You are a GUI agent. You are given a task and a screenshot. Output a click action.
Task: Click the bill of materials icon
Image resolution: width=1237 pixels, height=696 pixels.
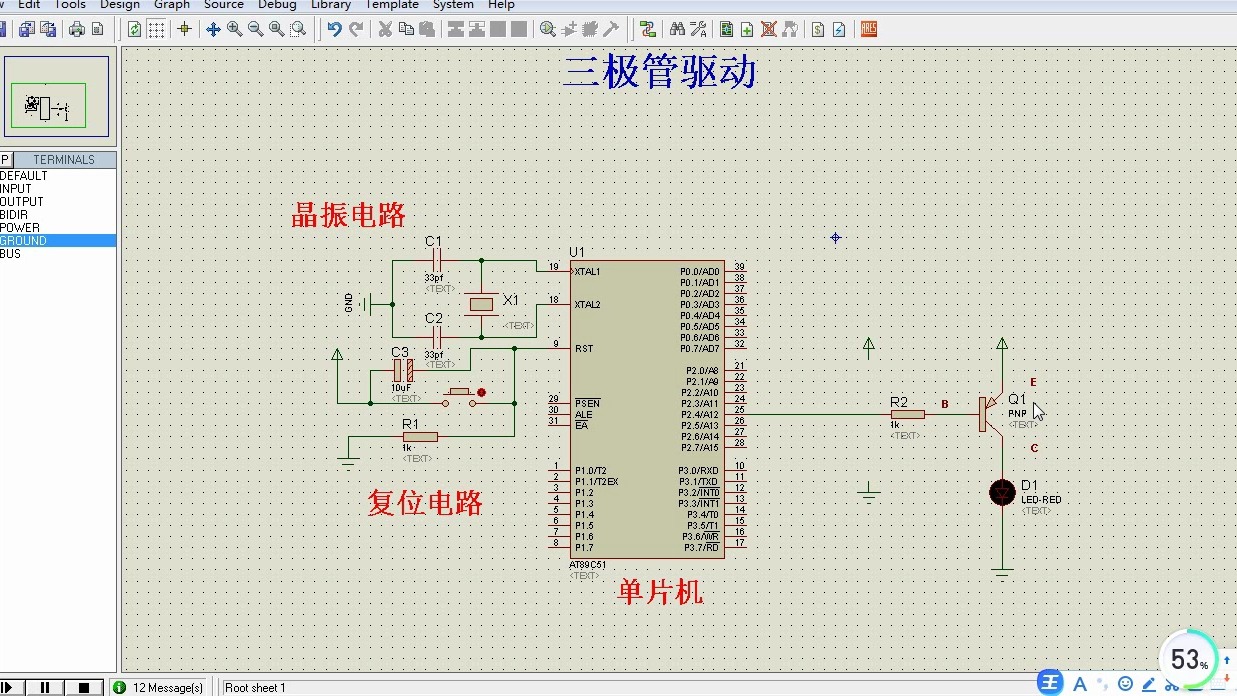click(818, 29)
